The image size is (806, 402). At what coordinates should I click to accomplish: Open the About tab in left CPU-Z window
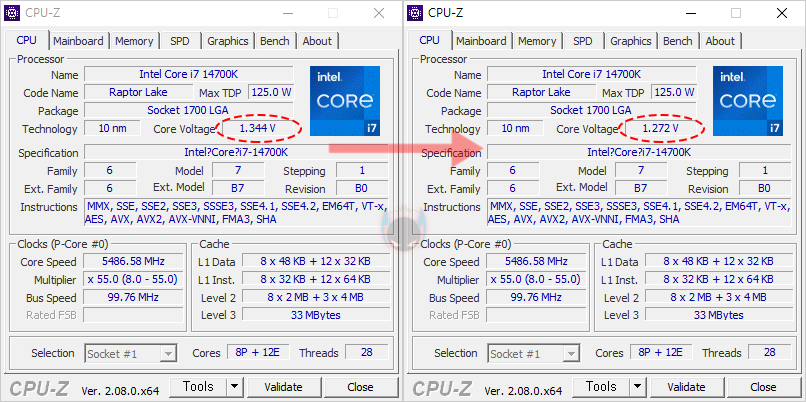click(317, 41)
